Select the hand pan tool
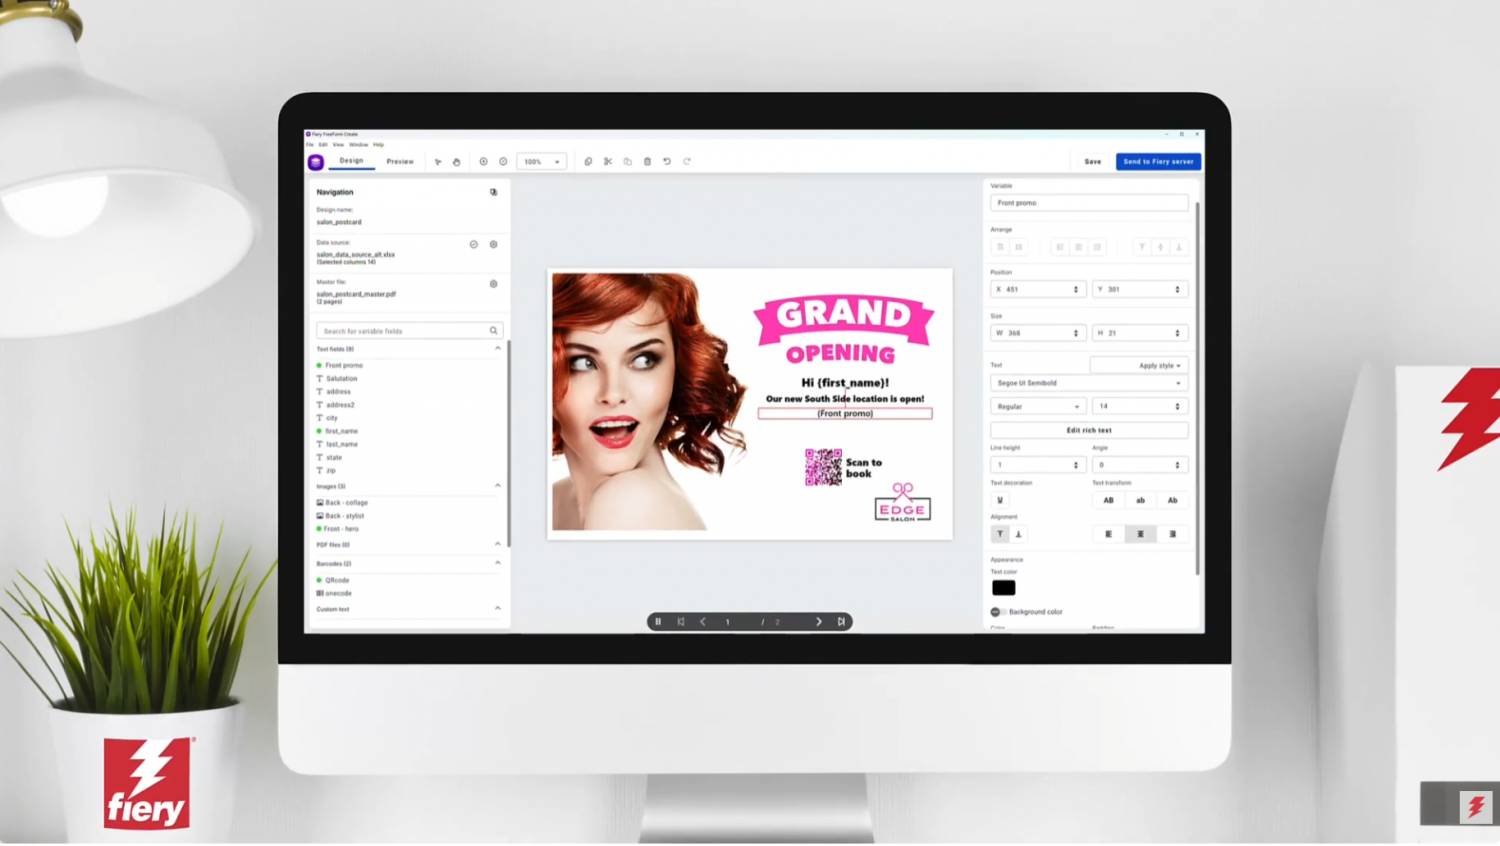 (456, 162)
